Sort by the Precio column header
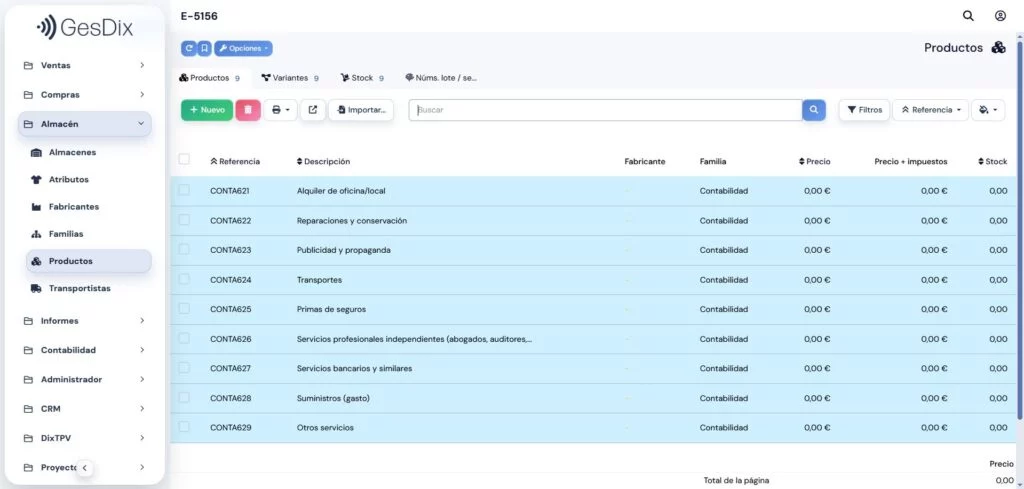 [814, 161]
